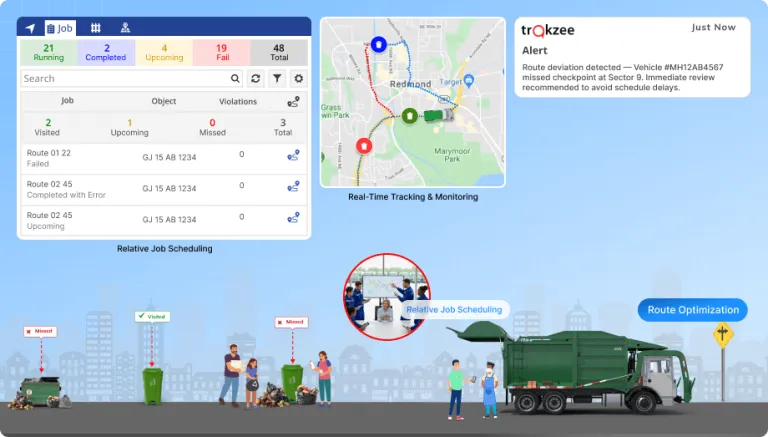
Task: Click in the Search input field
Action: point(124,78)
